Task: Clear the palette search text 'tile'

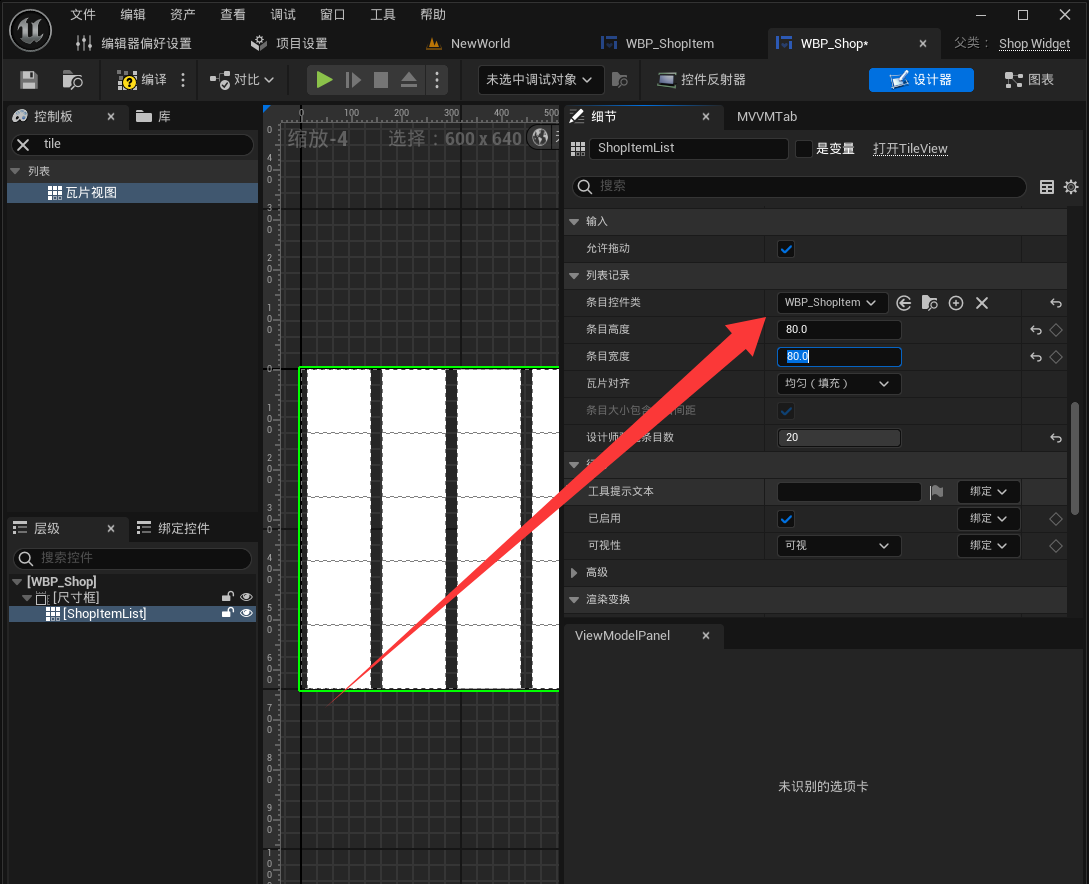Action: (x=23, y=144)
